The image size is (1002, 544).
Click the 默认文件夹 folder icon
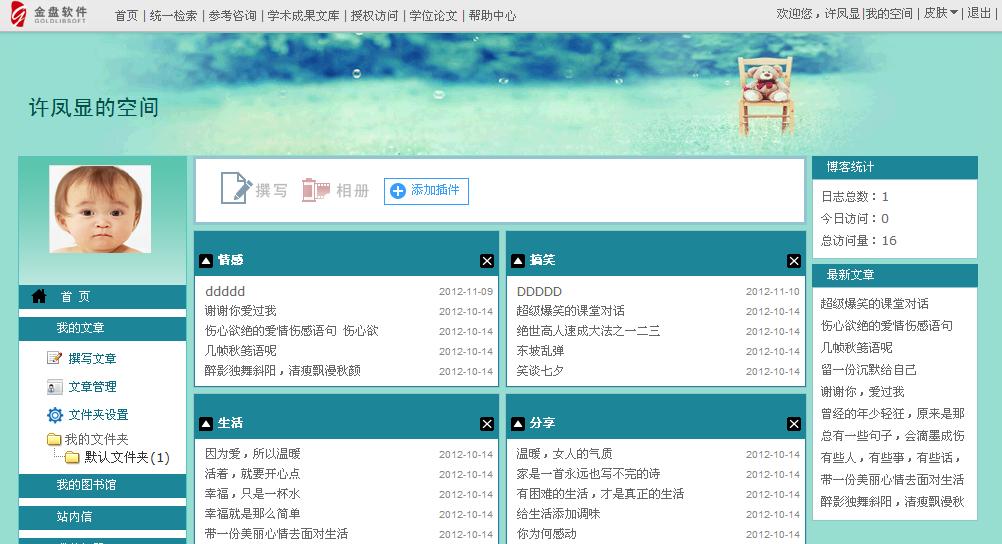point(72,457)
